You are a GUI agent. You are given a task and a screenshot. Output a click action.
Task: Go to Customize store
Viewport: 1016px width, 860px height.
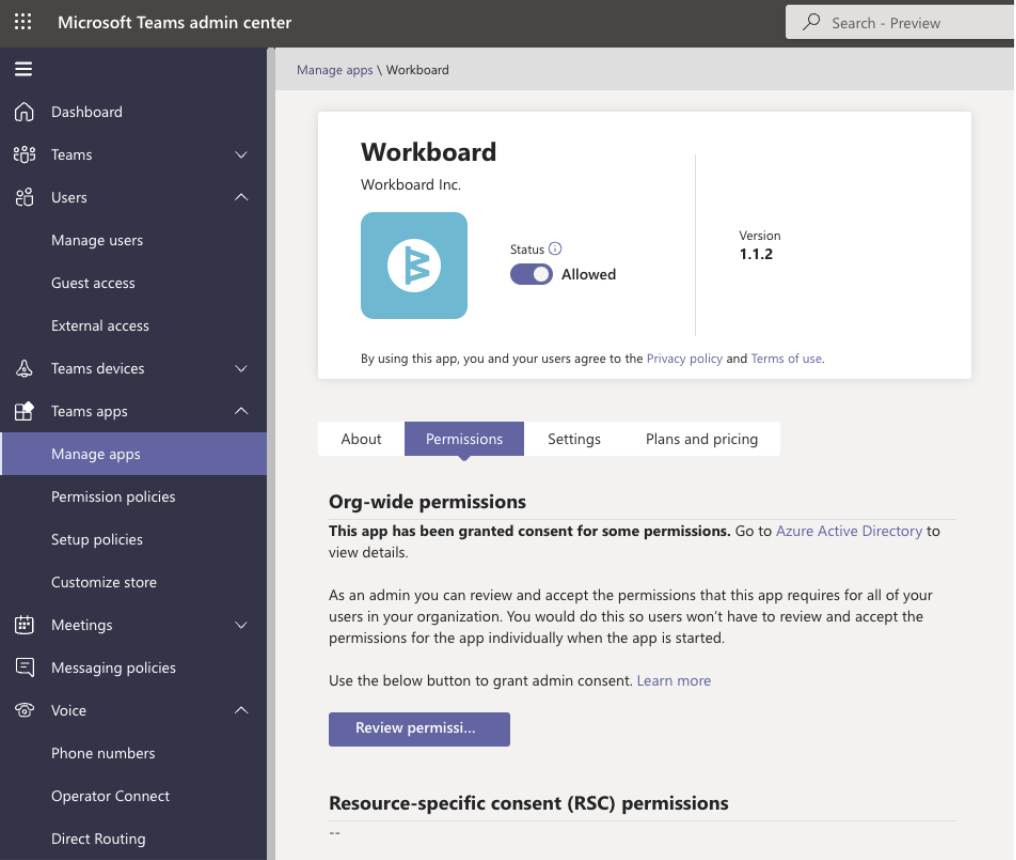[x=104, y=582]
